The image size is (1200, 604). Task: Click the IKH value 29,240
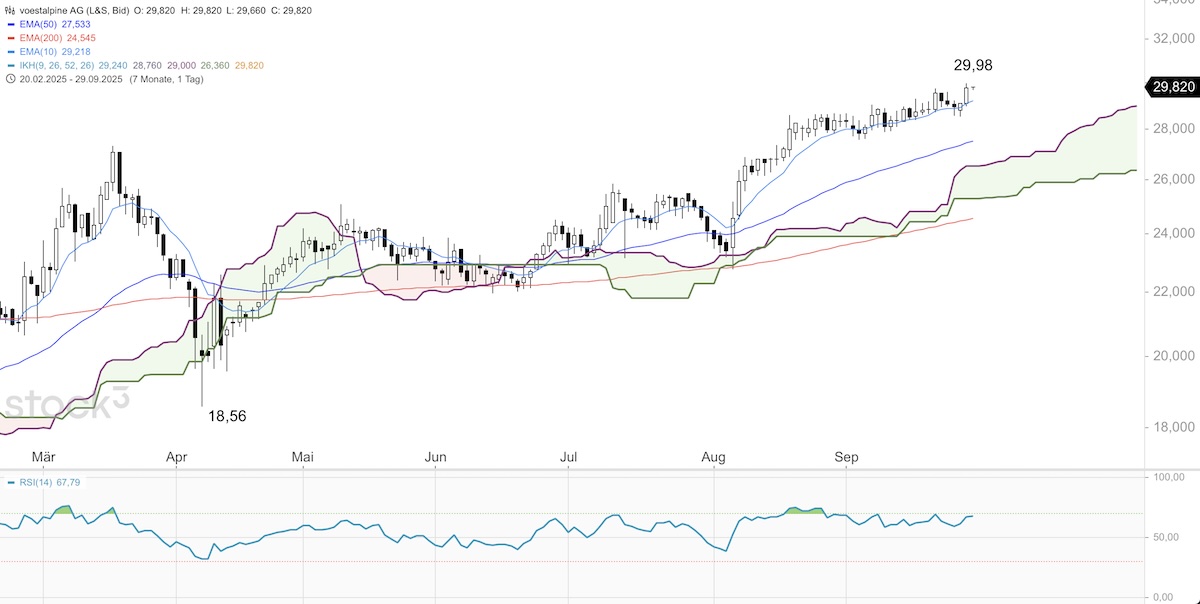[114, 65]
